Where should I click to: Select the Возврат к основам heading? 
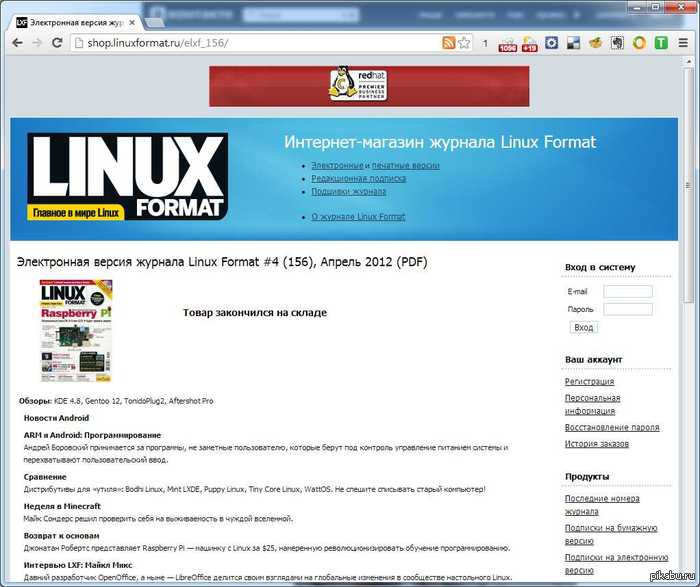[x=62, y=536]
